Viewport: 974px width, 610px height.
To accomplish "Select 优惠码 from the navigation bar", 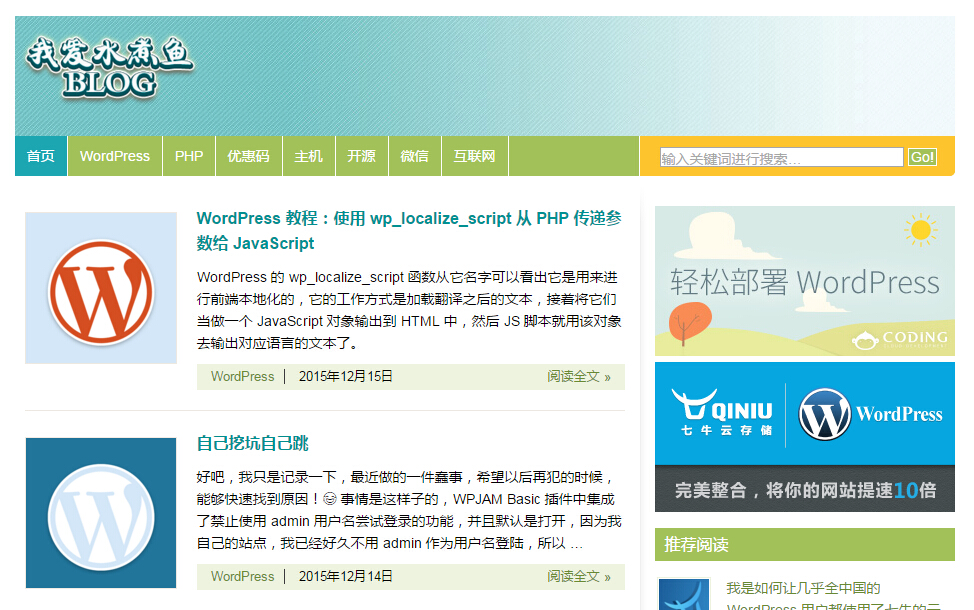I will click(x=248, y=156).
